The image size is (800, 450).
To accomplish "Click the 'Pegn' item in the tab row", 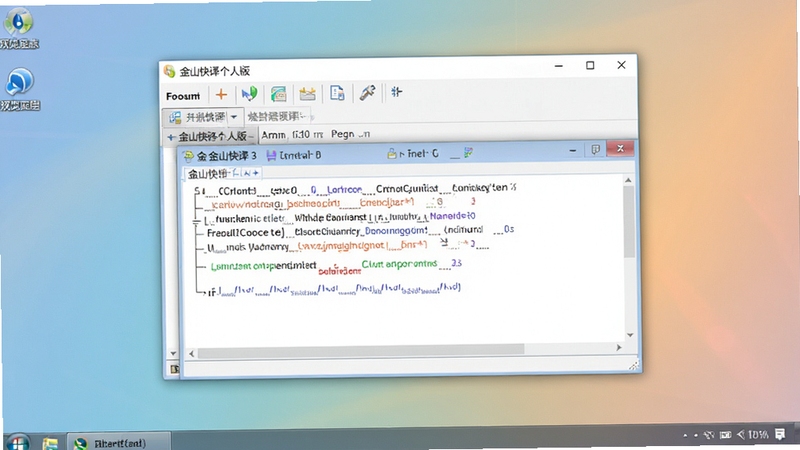I will (x=342, y=134).
